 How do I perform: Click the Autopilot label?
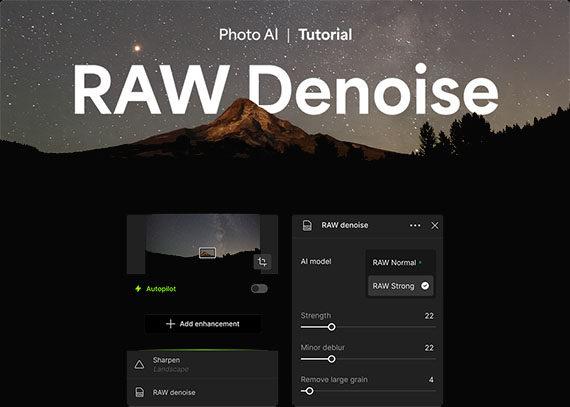(161, 289)
